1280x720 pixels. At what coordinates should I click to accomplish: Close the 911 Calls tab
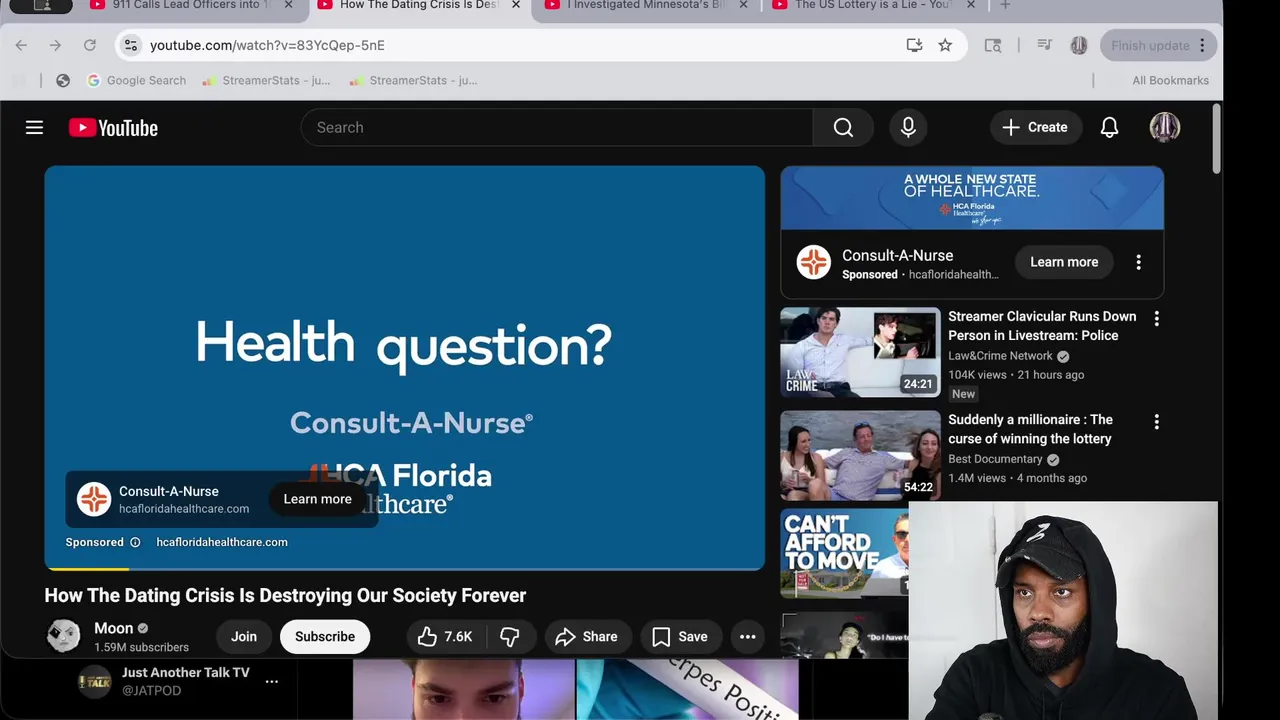coord(289,6)
